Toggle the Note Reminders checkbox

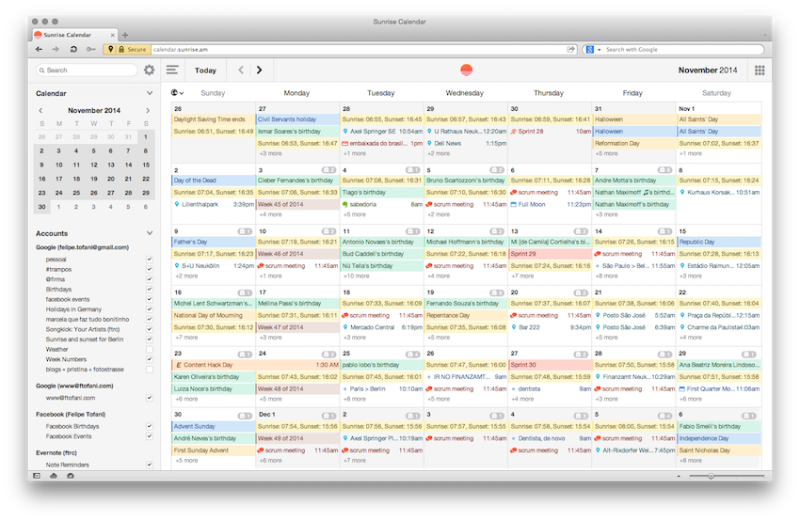149,465
